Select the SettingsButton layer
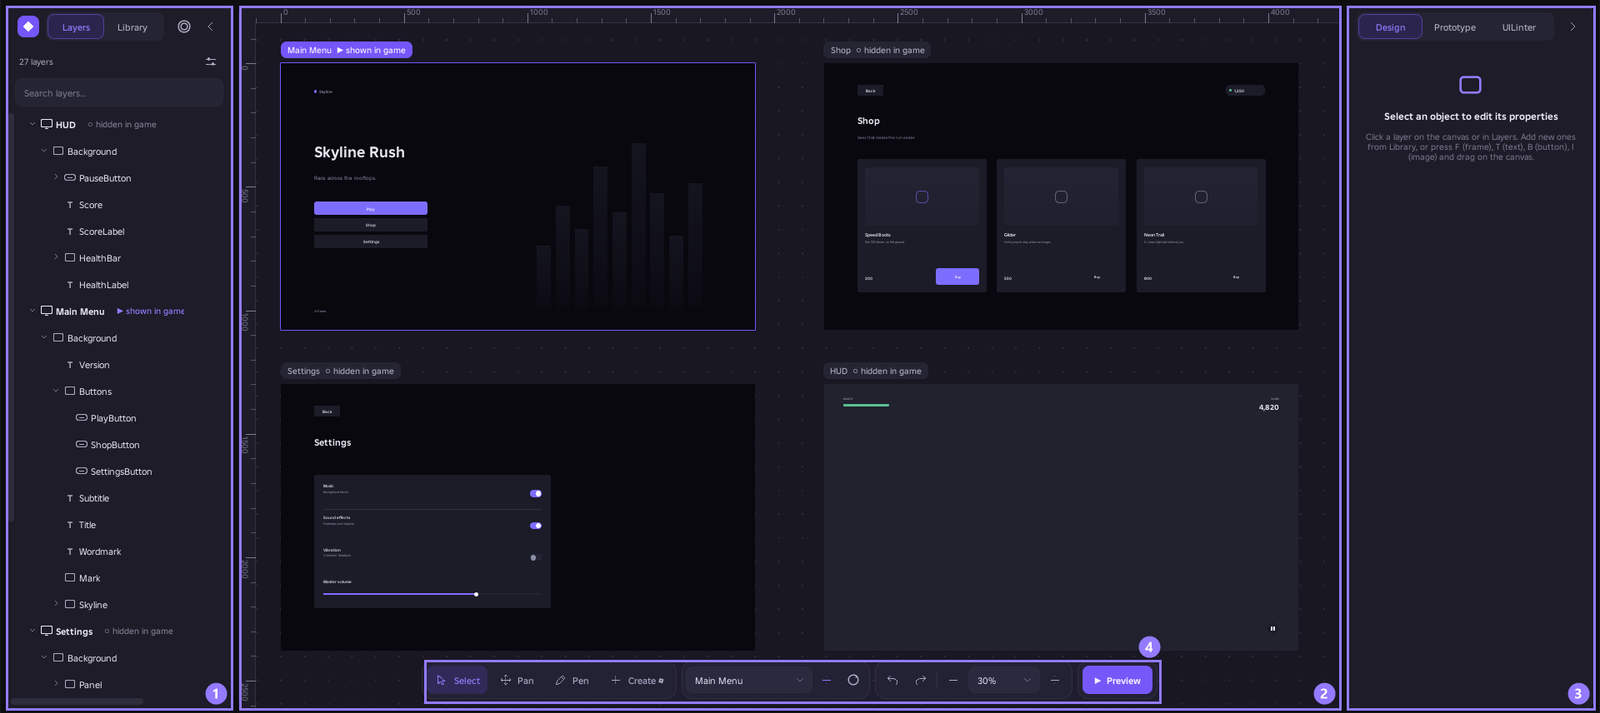Viewport: 1600px width, 713px height. (121, 471)
